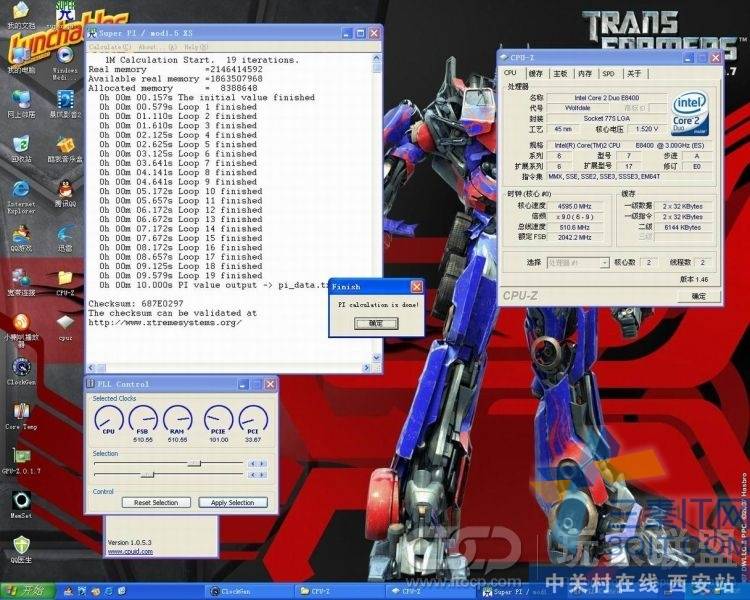Screen dimensions: 750x600
Task: Open the Help menu in Super PI
Action: click(196, 47)
